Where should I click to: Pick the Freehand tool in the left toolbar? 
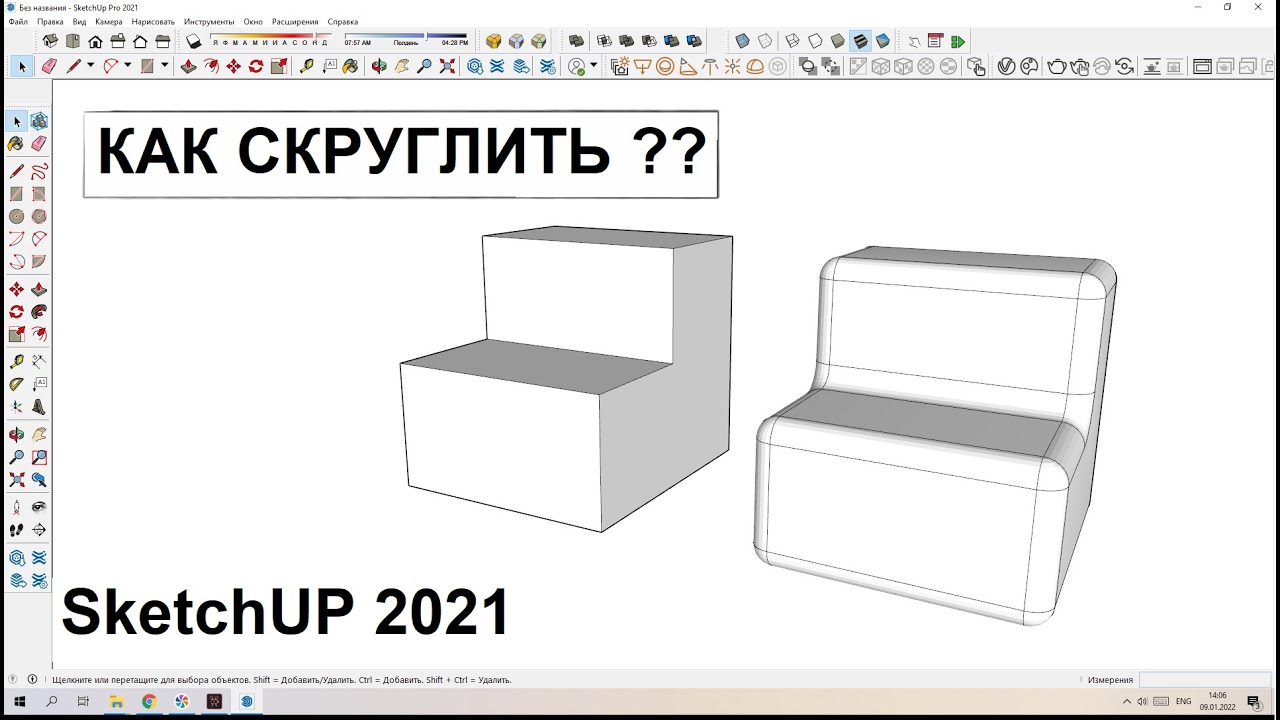click(x=39, y=172)
